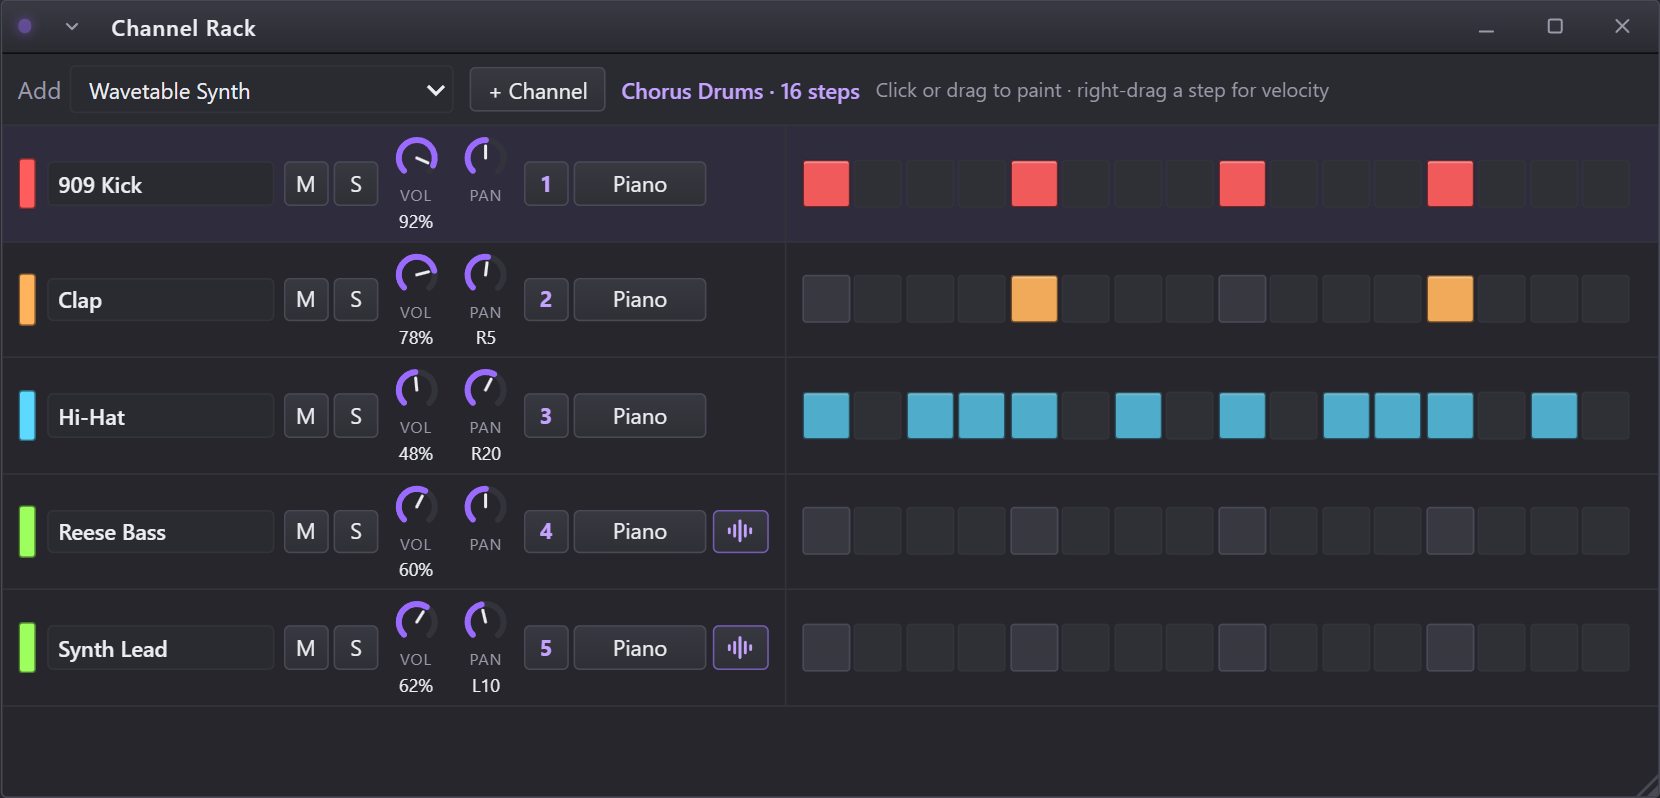Mute the Clap channel
This screenshot has width=1660, height=798.
(306, 299)
